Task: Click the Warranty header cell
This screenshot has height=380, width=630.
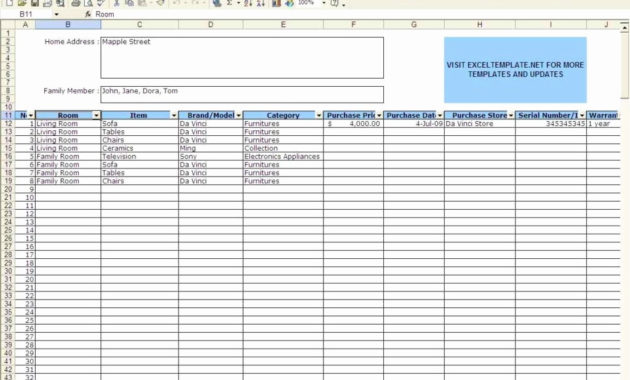Action: pyautogui.click(x=603, y=115)
